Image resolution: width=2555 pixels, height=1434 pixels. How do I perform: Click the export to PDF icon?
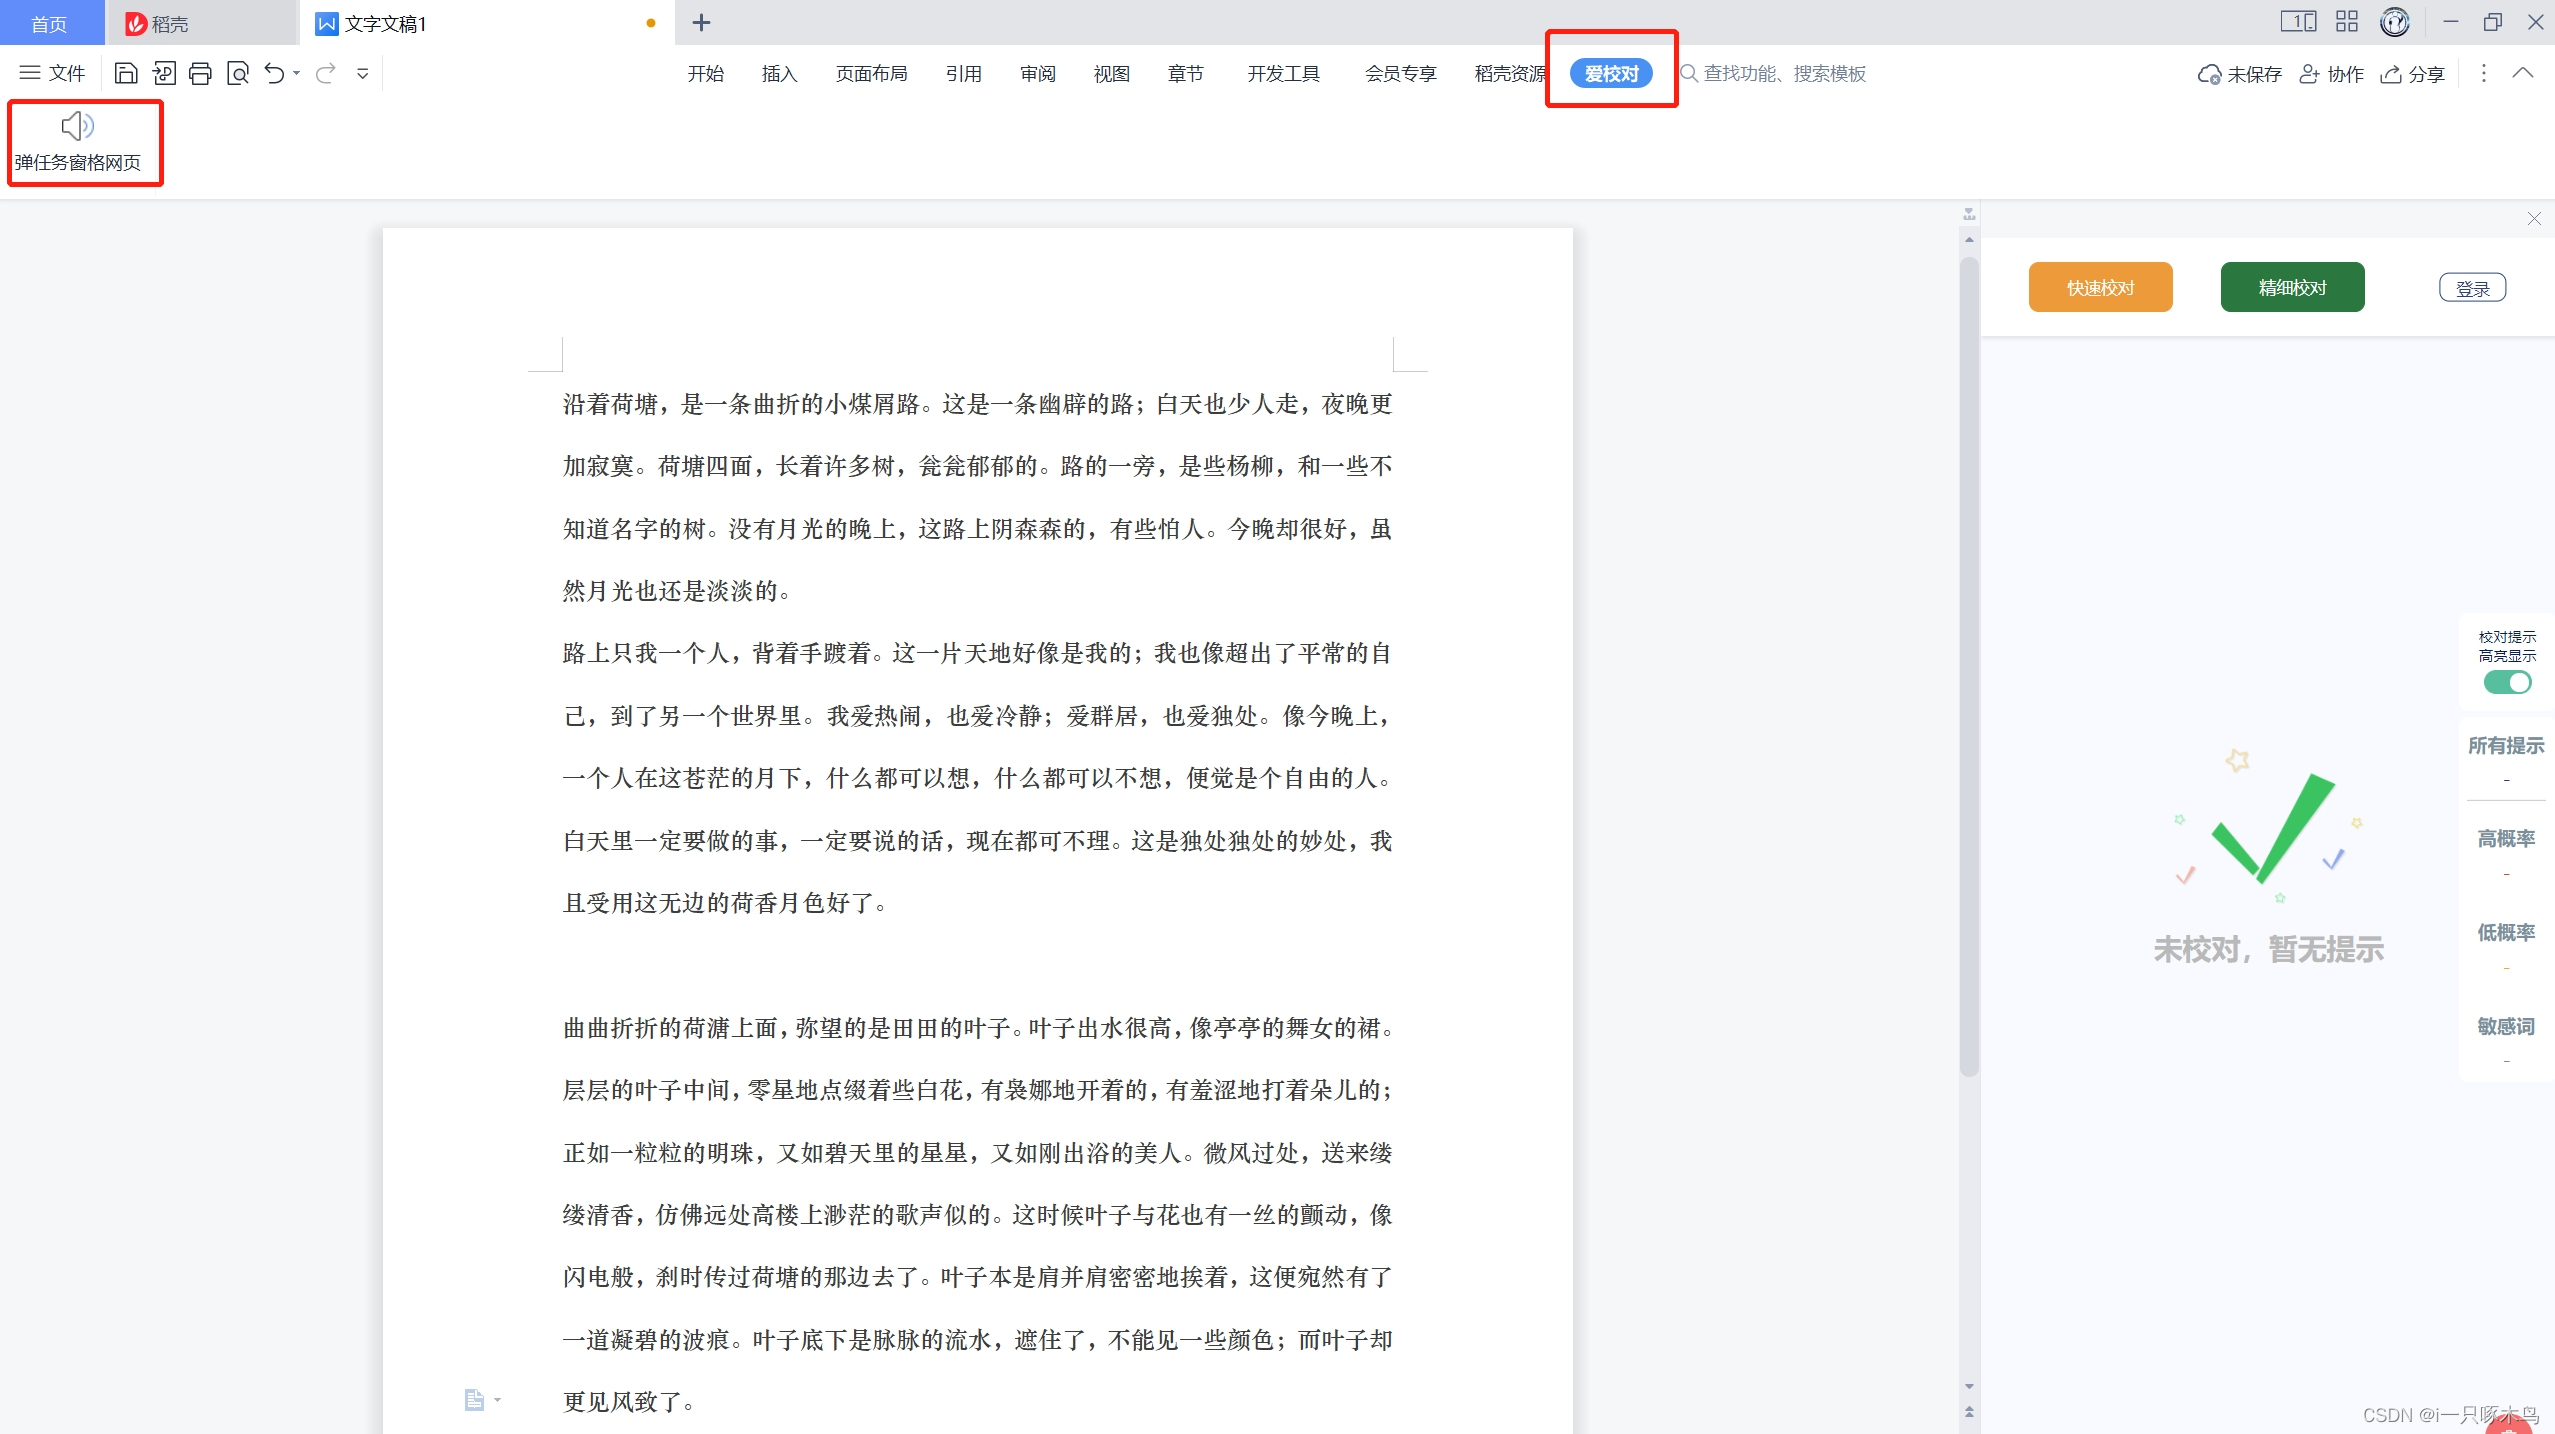(x=163, y=73)
